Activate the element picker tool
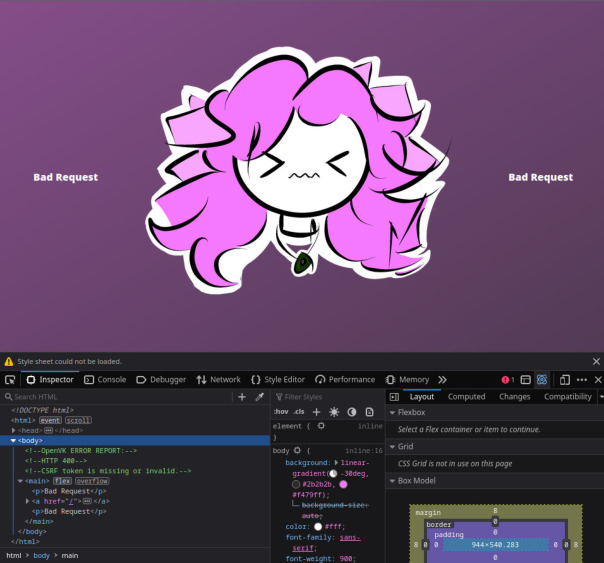This screenshot has height=563, width=604. (10, 380)
